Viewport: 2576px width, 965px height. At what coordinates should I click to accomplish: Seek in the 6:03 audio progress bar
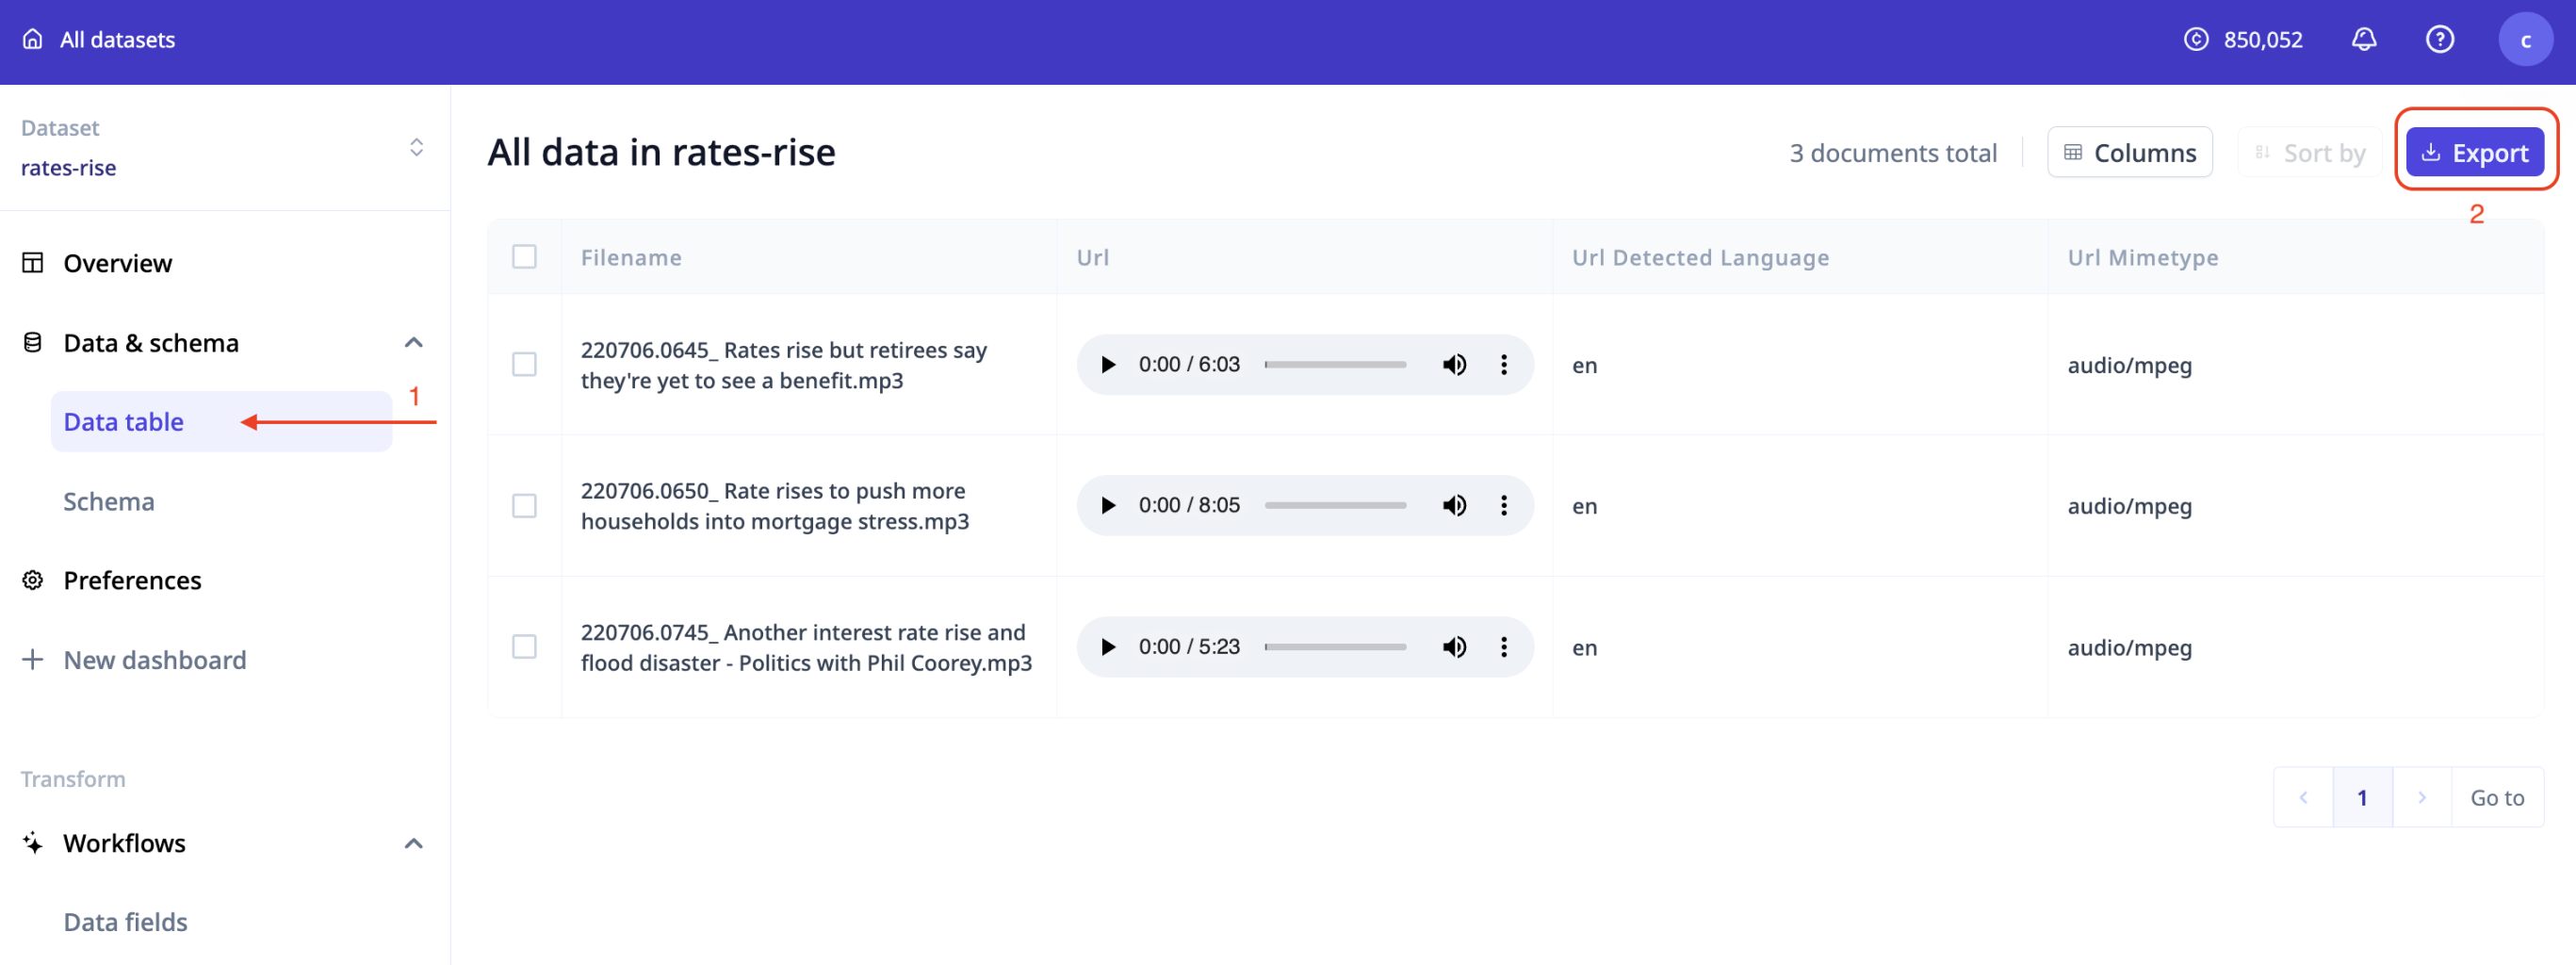pos(1335,364)
